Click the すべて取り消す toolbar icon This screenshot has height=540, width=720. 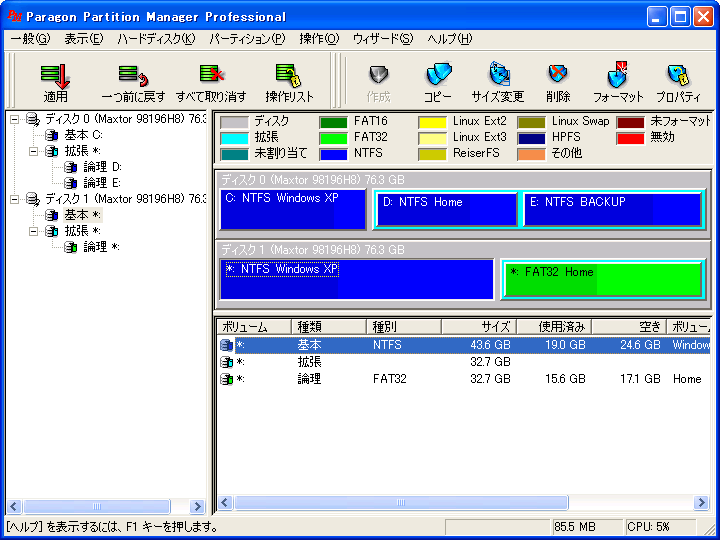click(211, 75)
